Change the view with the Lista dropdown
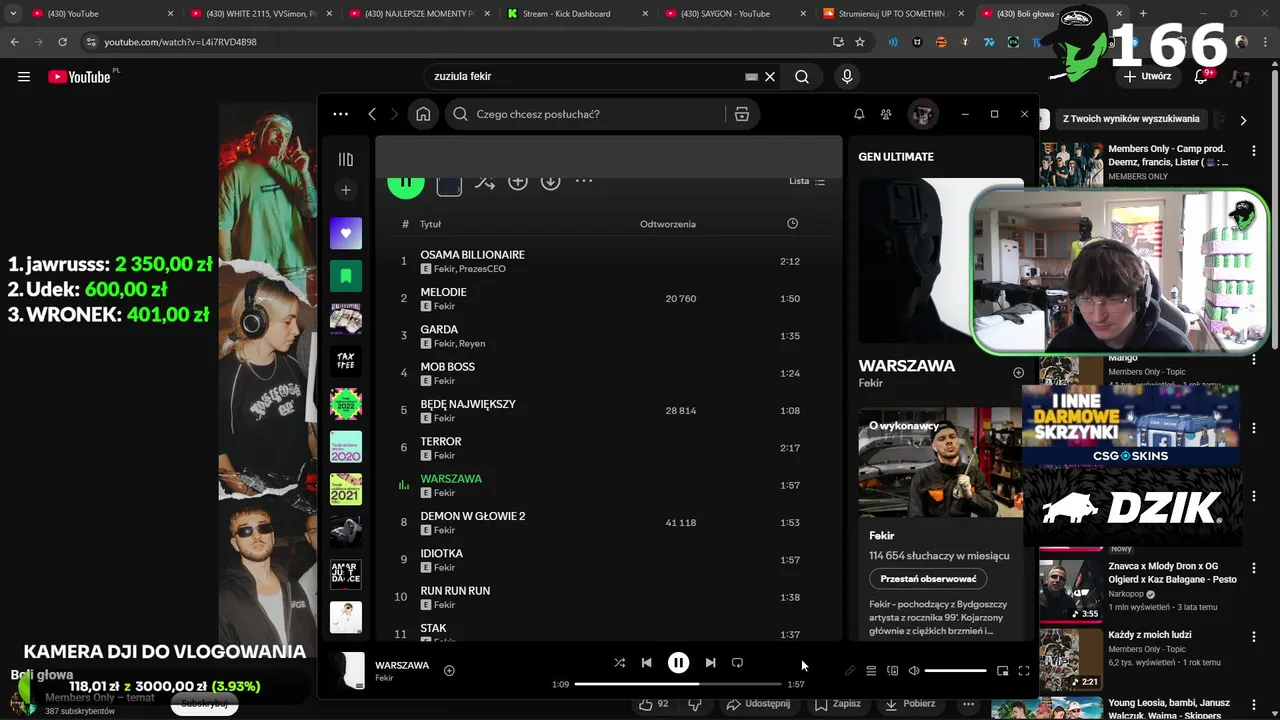The image size is (1280, 720). tap(807, 181)
